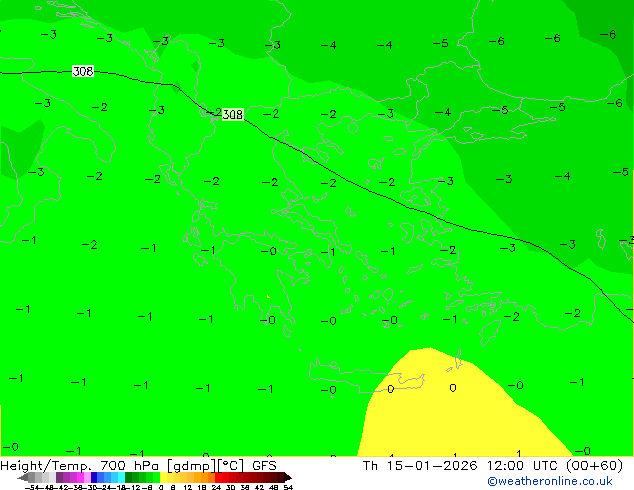Image resolution: width=634 pixels, height=490 pixels.
Task: Click the blue segment of color scale
Action: (x=98, y=478)
